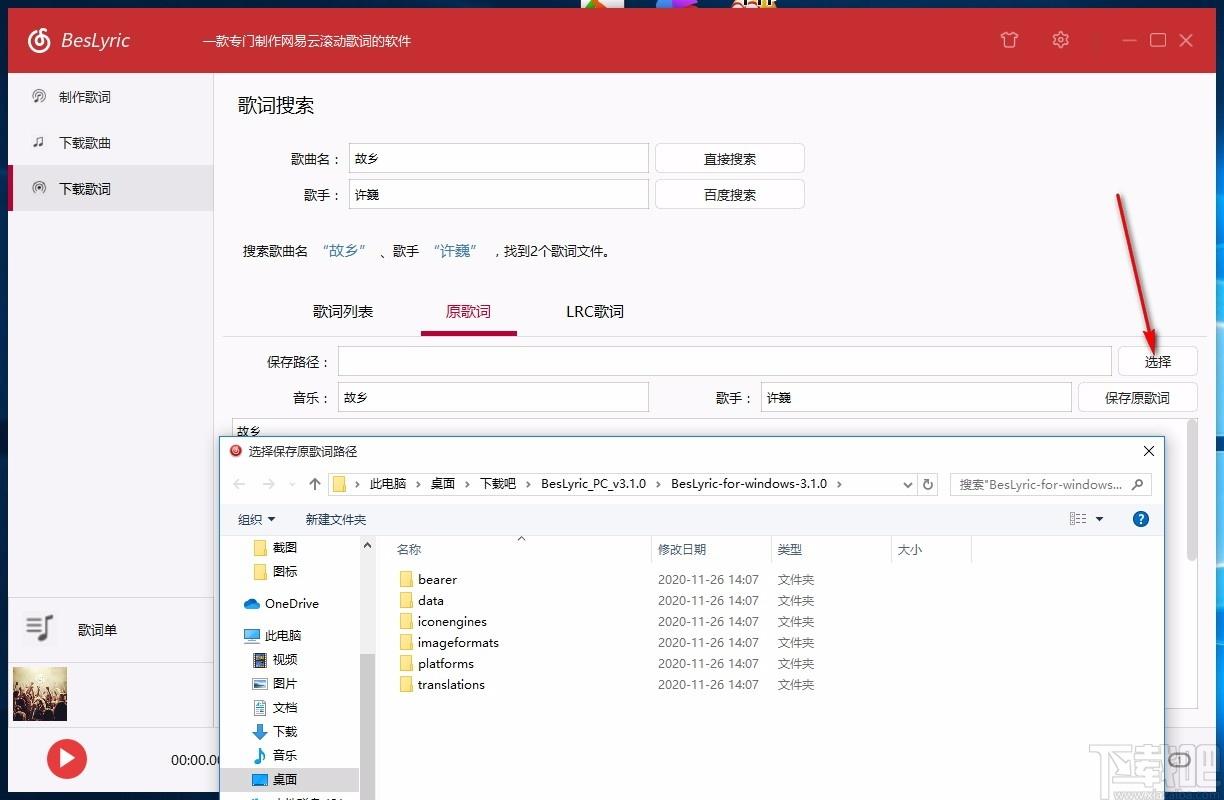Open recent locations dropdown arrow

292,484
